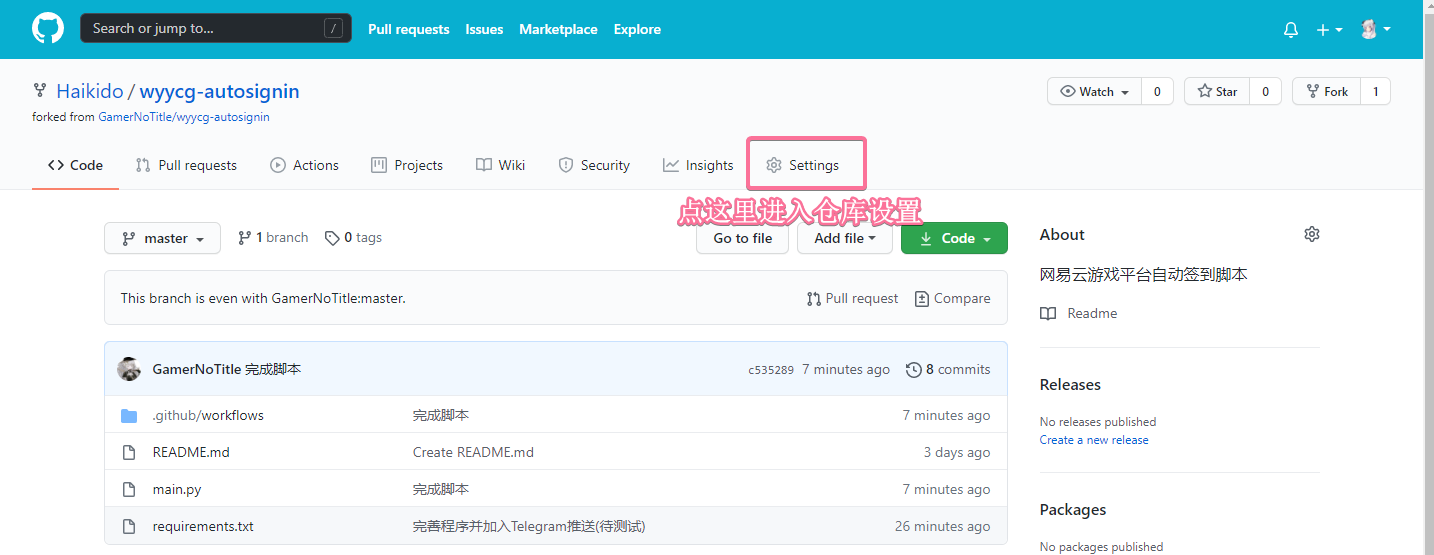This screenshot has width=1434, height=555.
Task: Open the GitHub Octocat home logo
Action: 48,29
